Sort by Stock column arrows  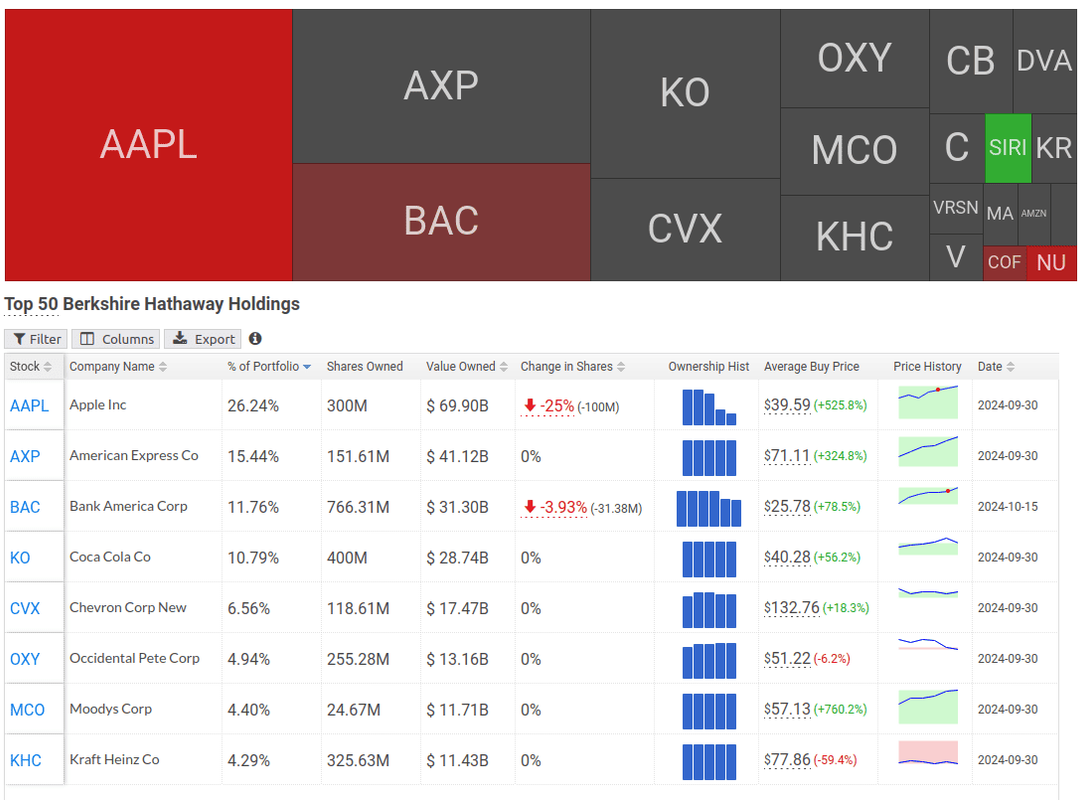pyautogui.click(x=48, y=367)
